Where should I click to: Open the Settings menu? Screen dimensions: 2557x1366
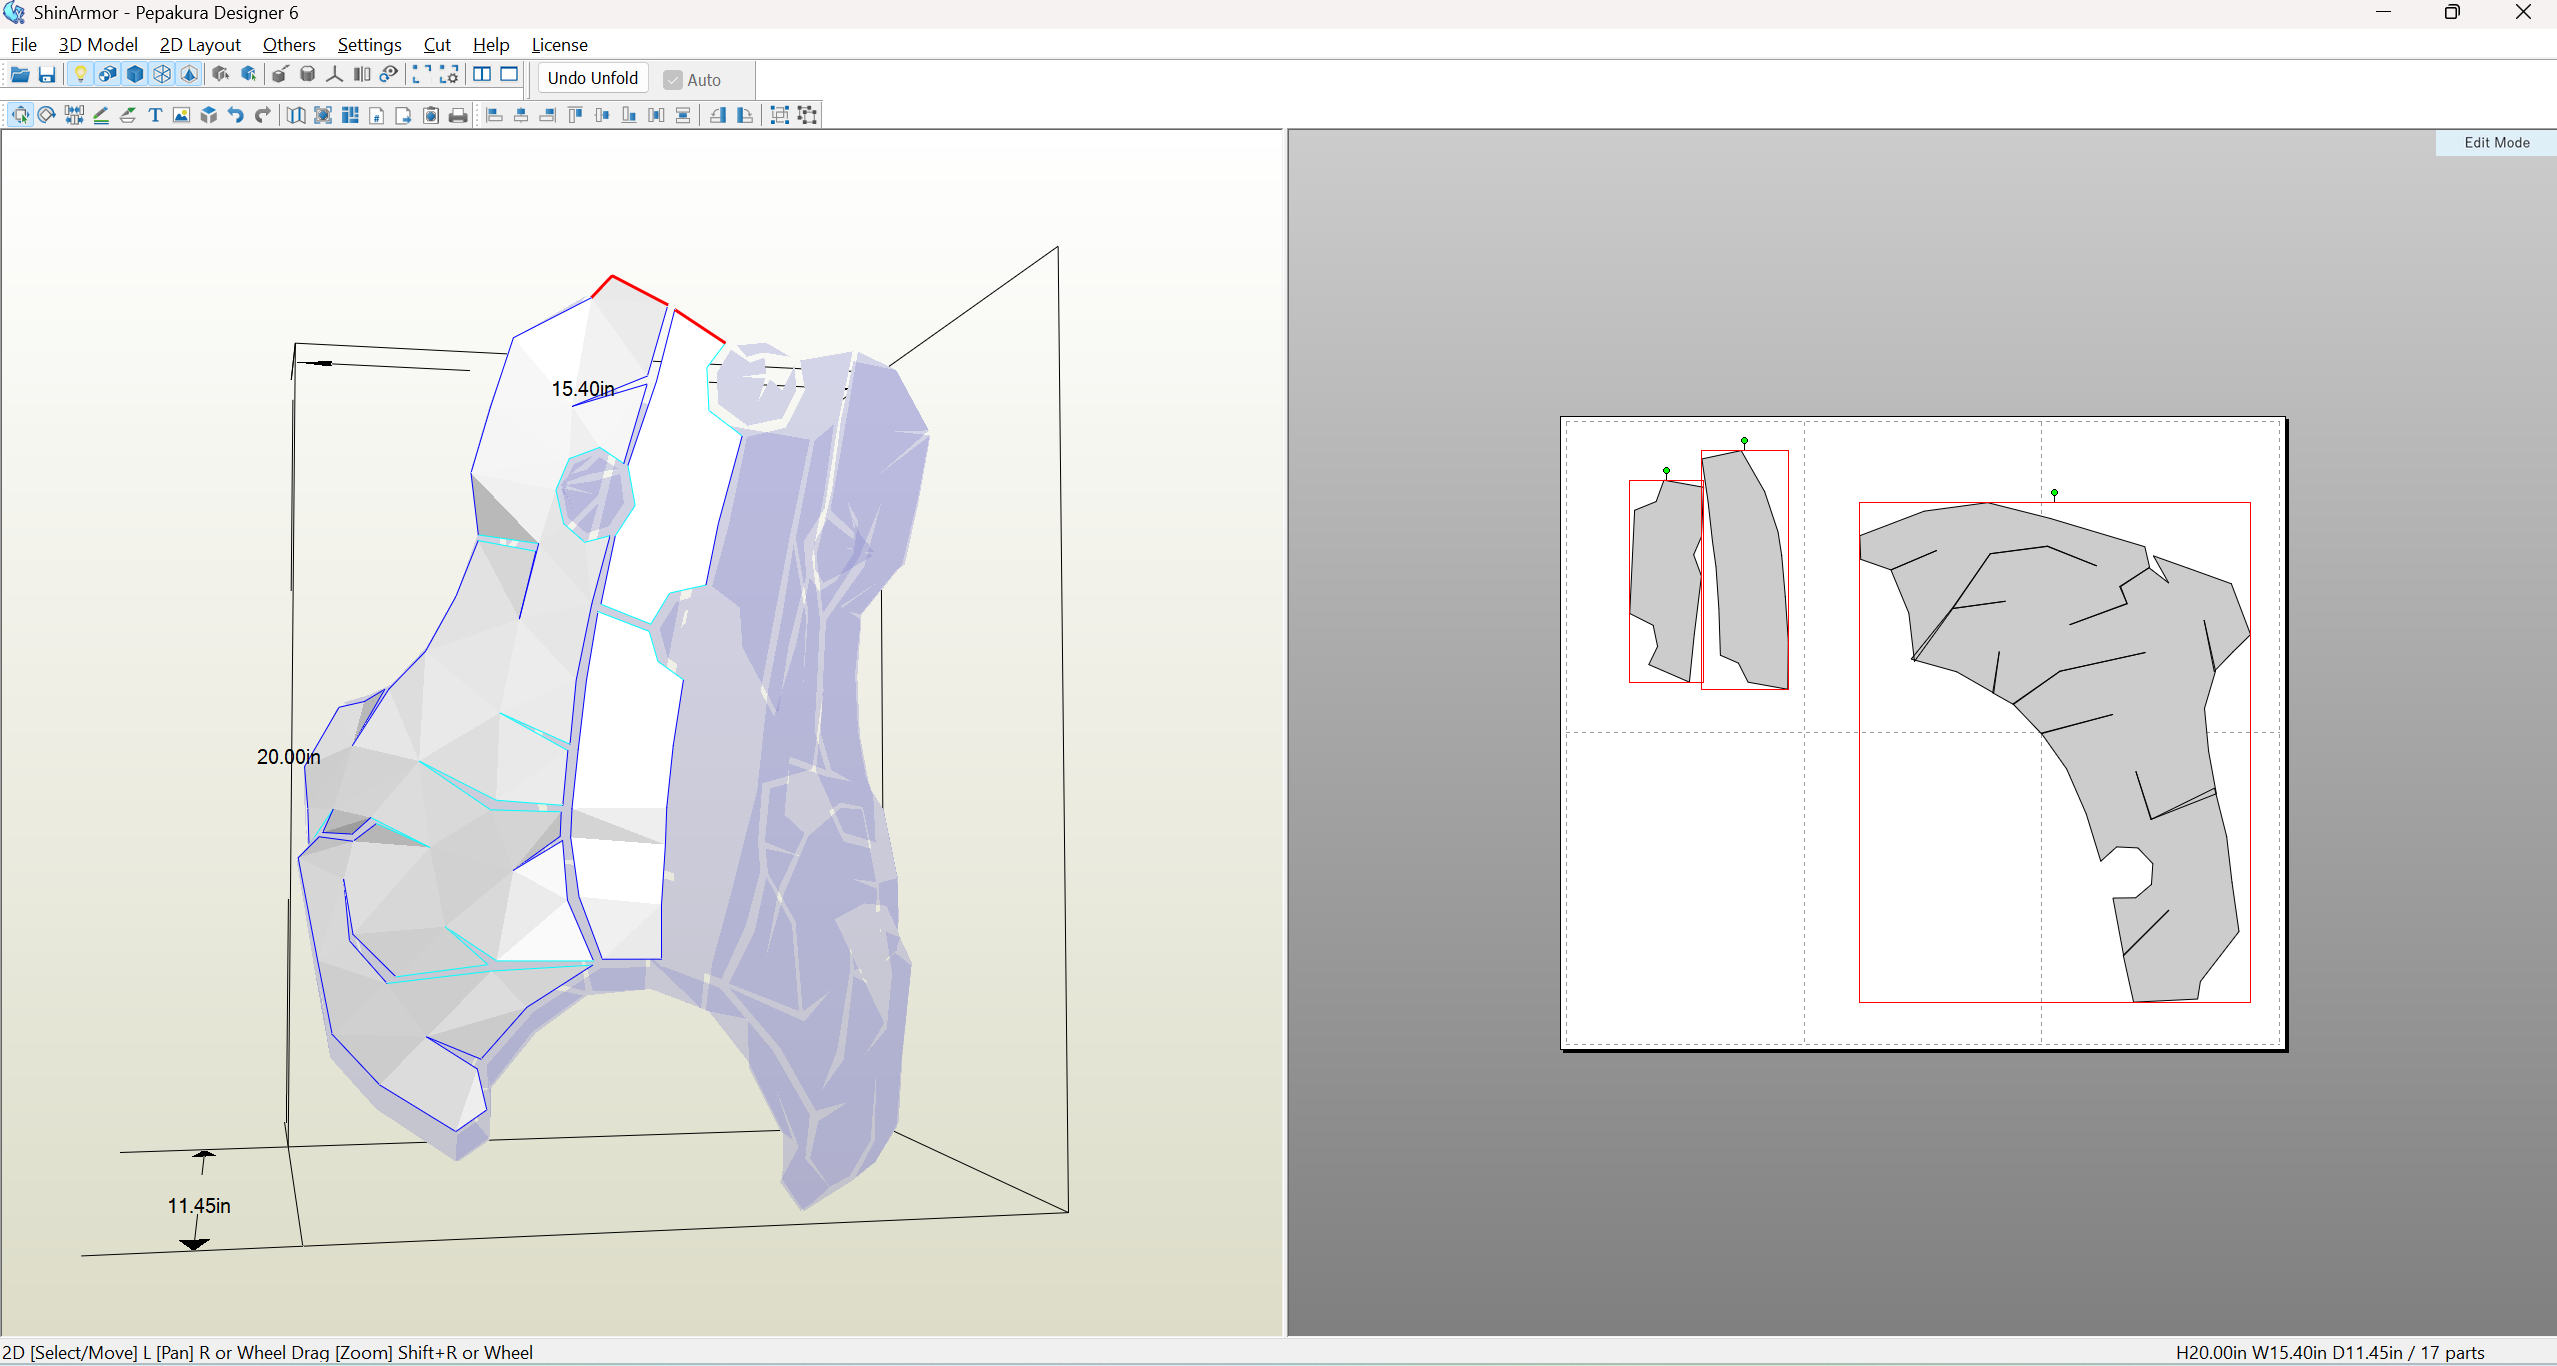369,45
